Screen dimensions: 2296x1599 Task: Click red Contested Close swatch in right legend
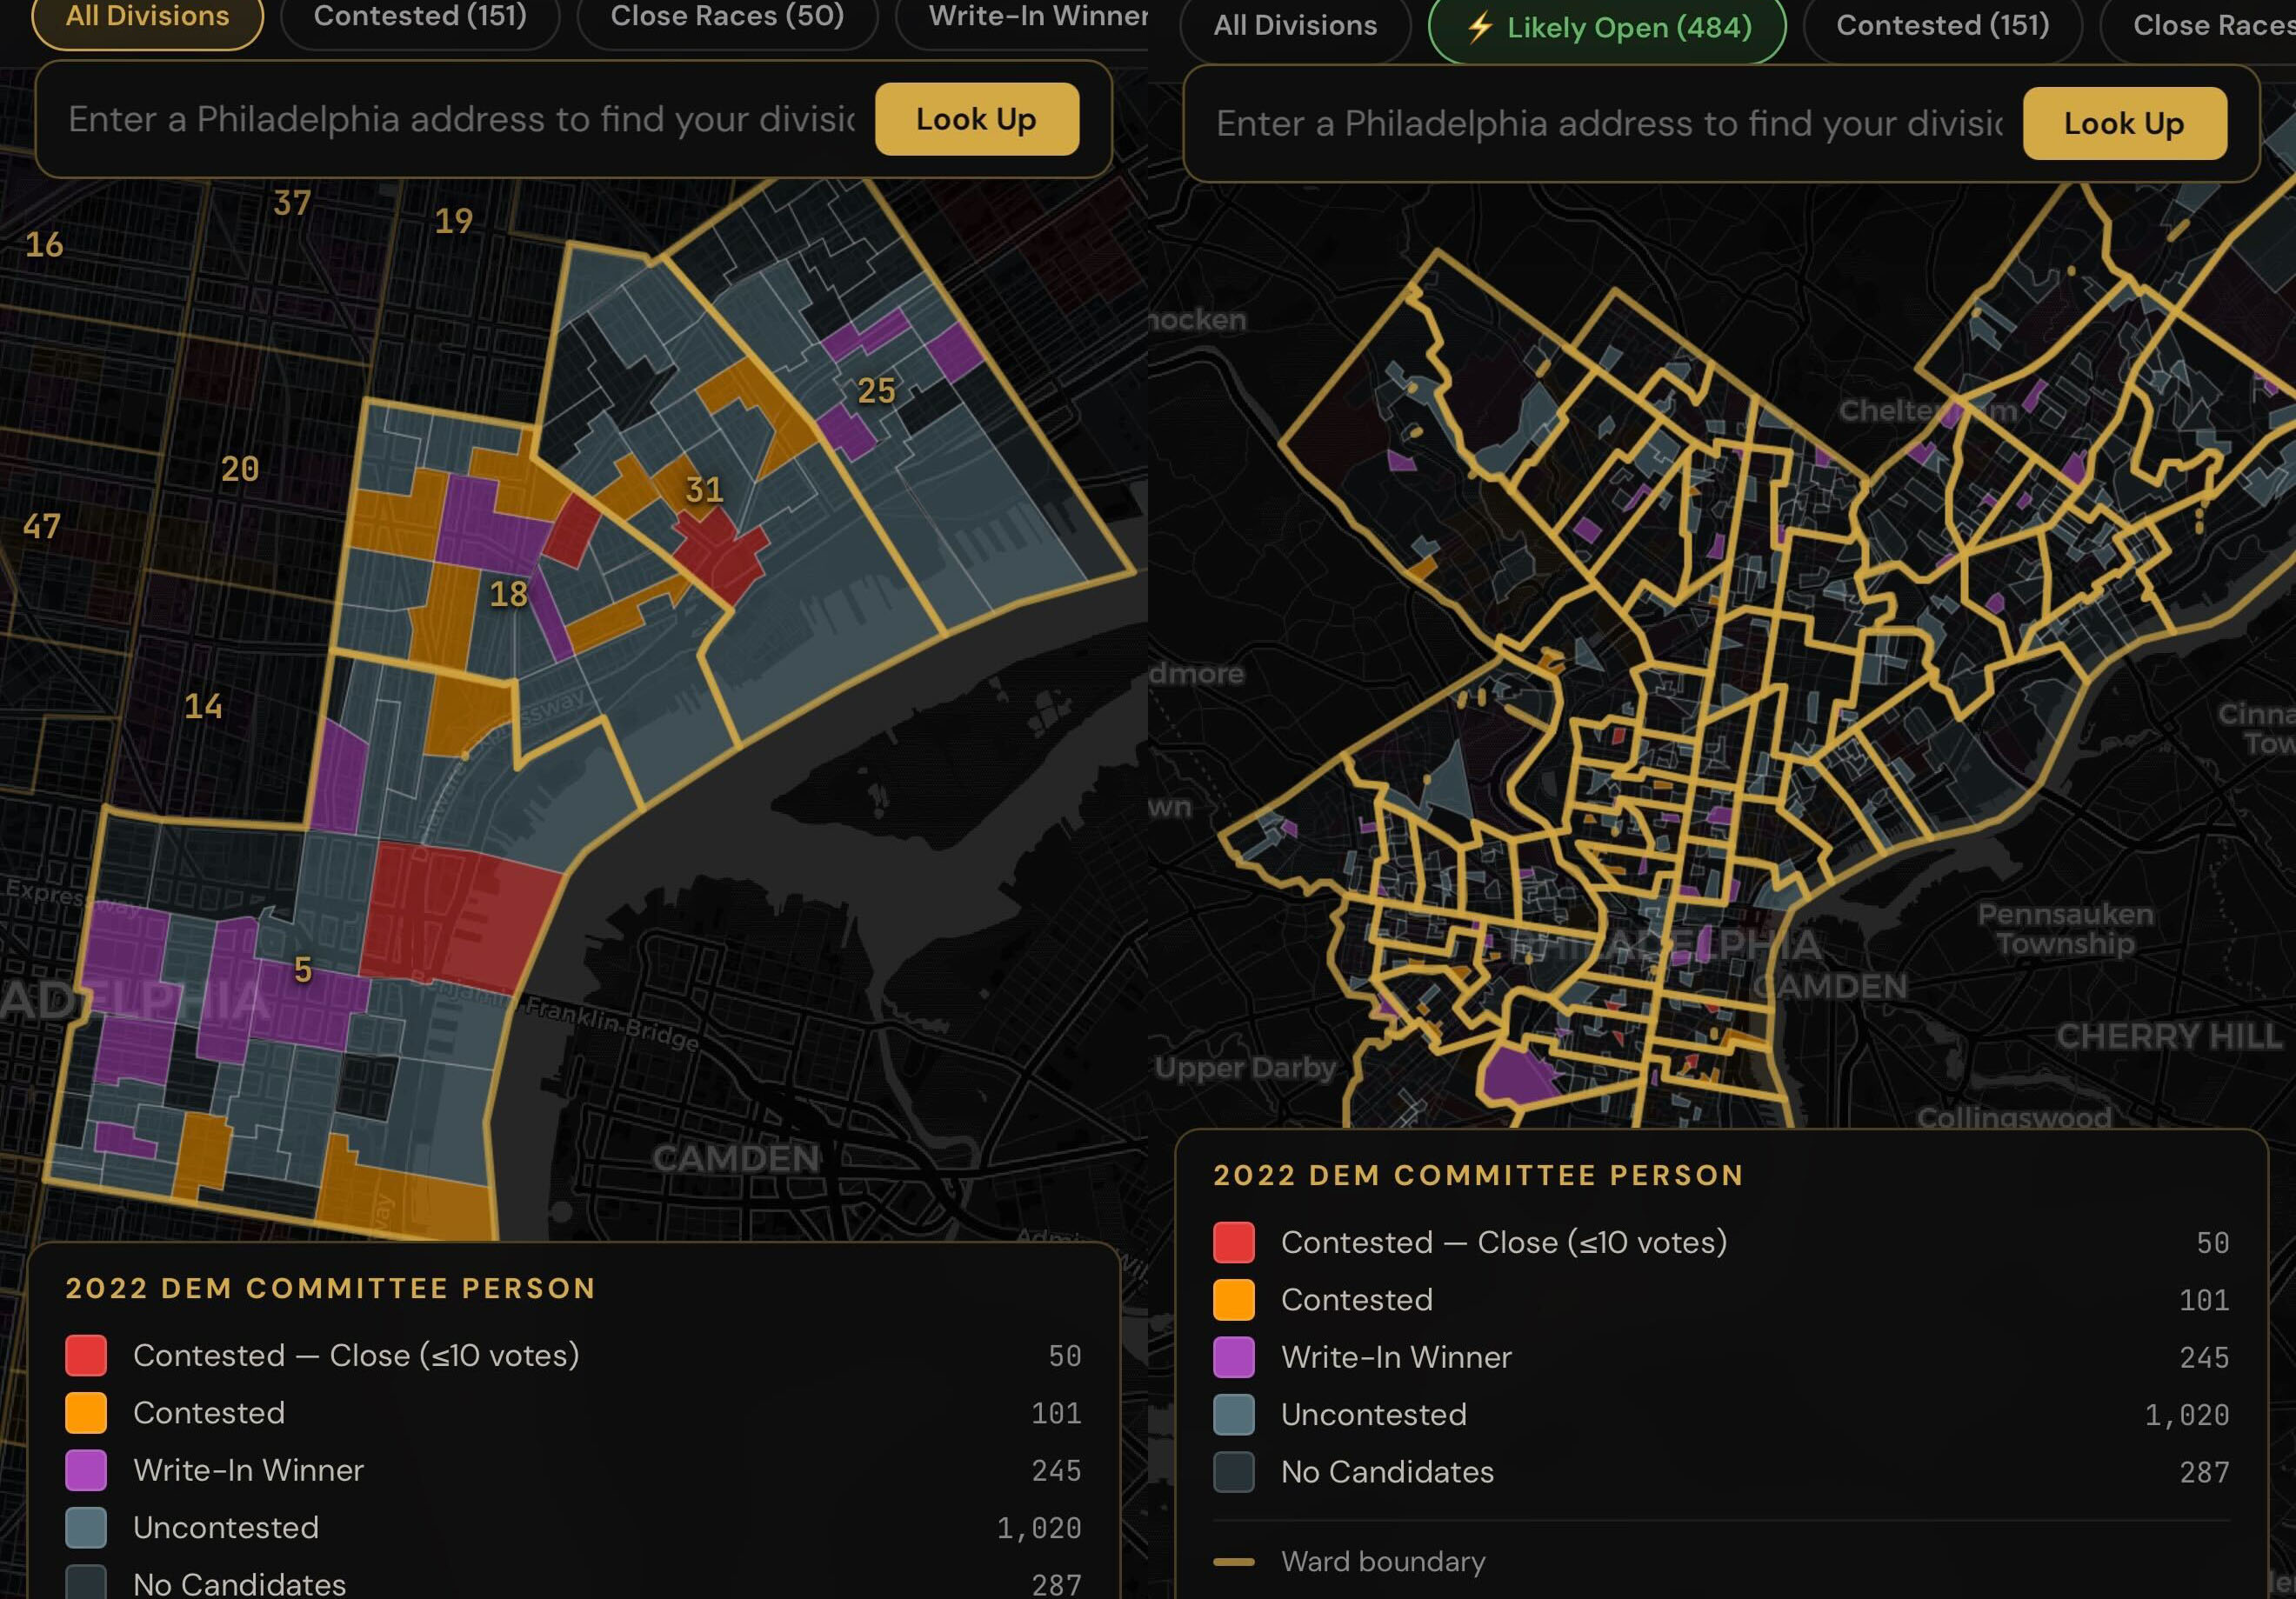click(x=1233, y=1242)
